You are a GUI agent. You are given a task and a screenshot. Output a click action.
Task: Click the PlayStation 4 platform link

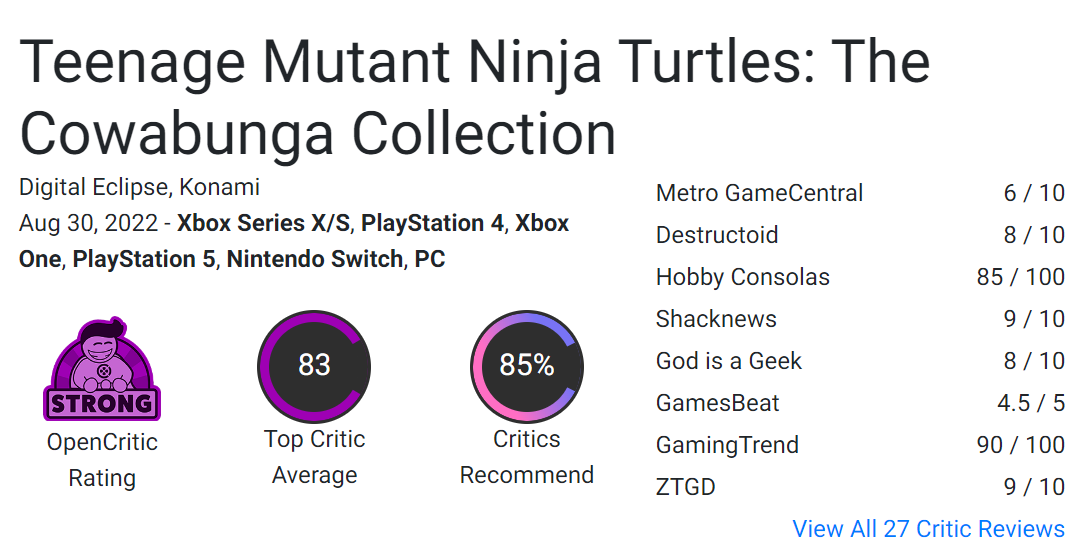[432, 223]
